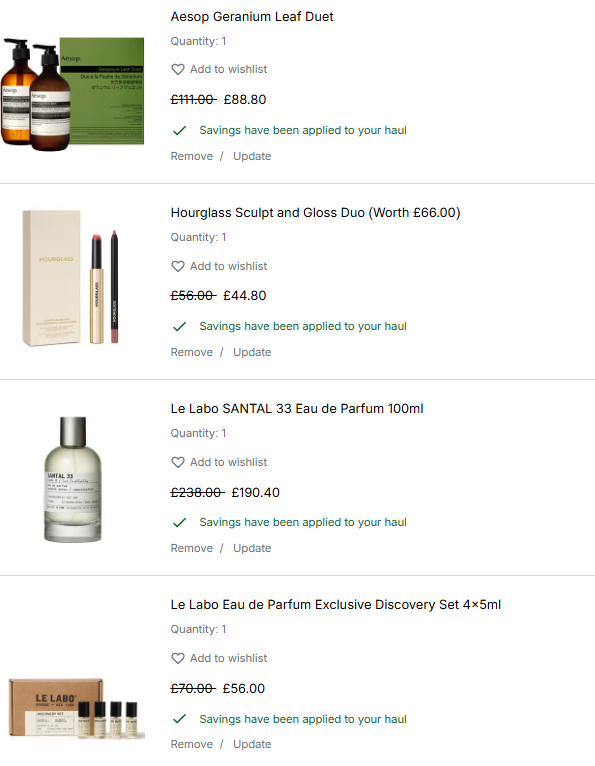
Task: Remove Aesop Geranium Leaf Duet from basket
Action: click(x=191, y=156)
